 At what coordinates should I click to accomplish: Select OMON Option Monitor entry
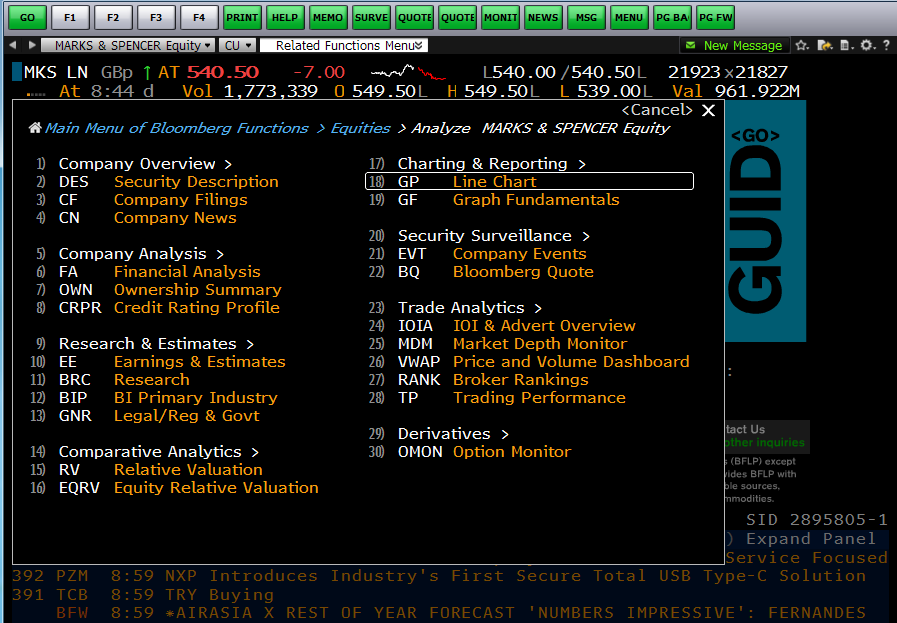point(511,452)
